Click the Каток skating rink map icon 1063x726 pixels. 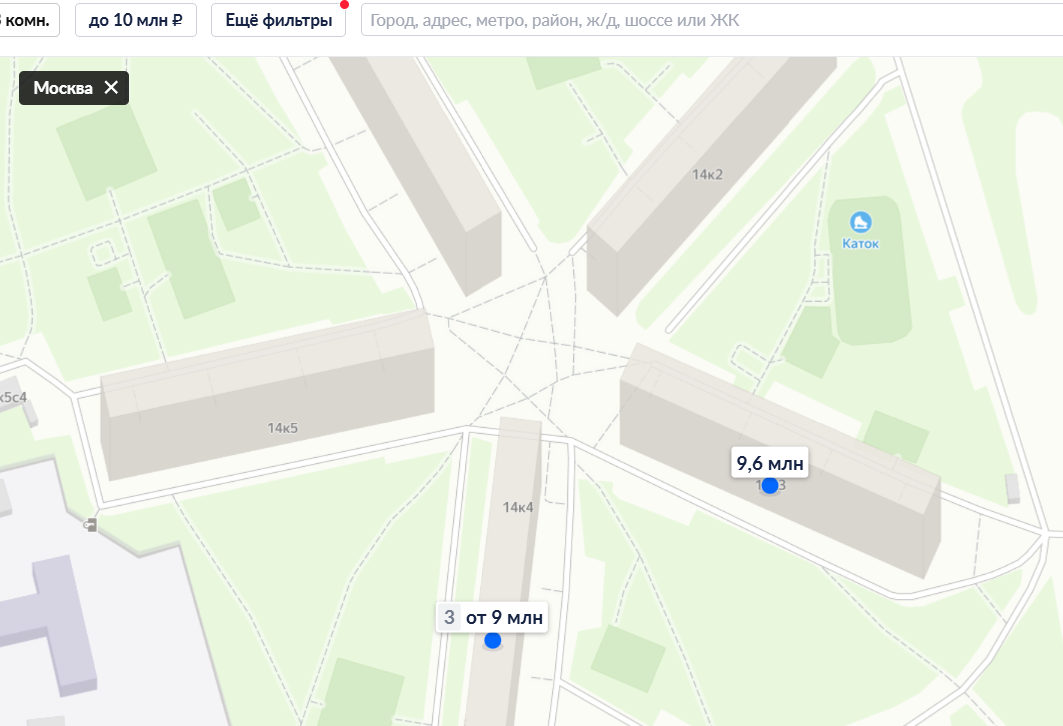coord(860,222)
